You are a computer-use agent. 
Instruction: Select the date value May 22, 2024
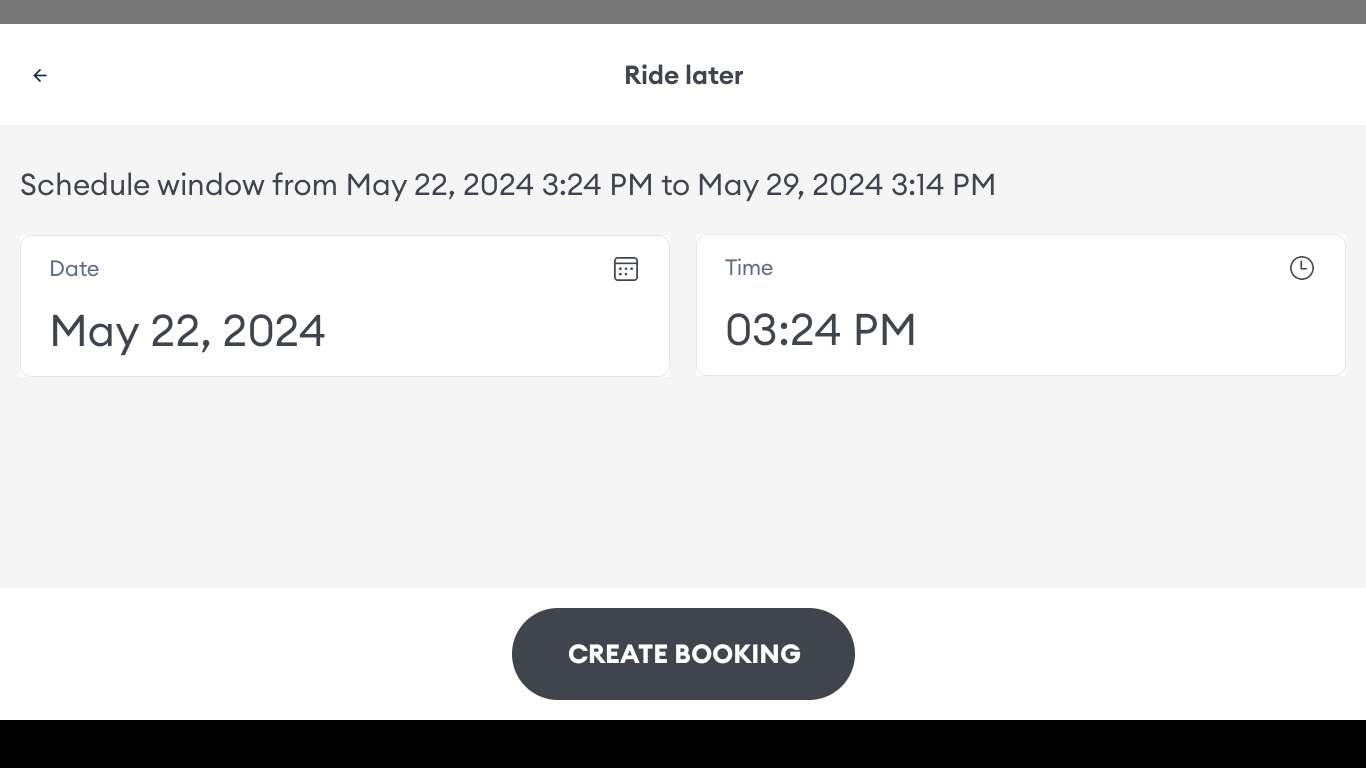coord(188,331)
